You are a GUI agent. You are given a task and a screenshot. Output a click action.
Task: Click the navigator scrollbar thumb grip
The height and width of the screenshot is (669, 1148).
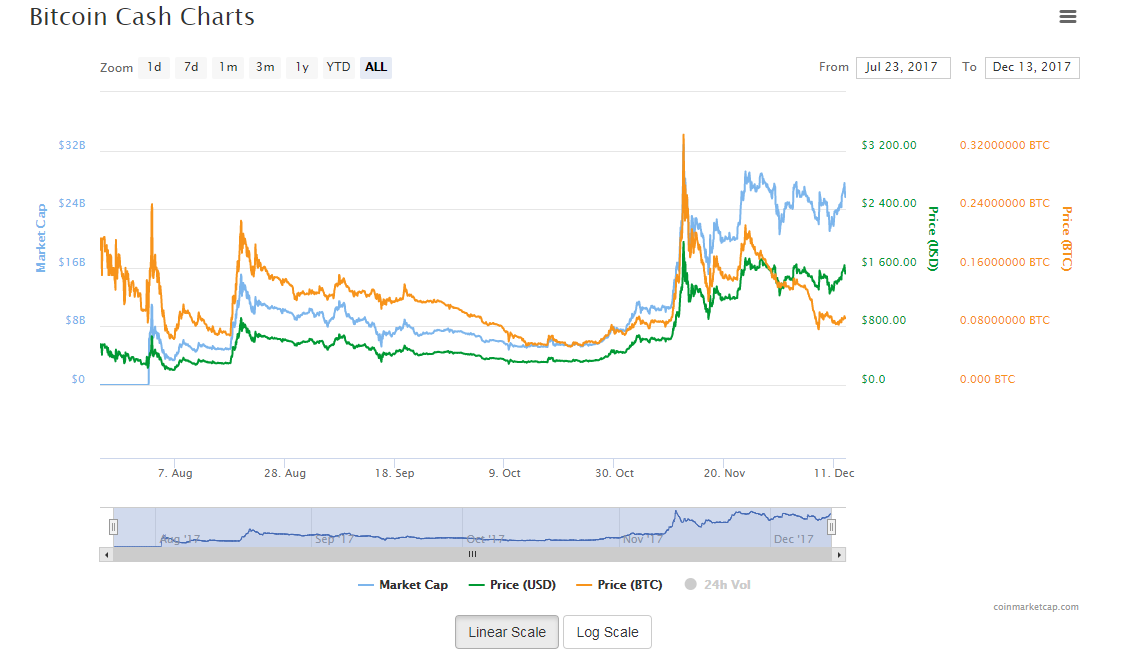point(472,555)
